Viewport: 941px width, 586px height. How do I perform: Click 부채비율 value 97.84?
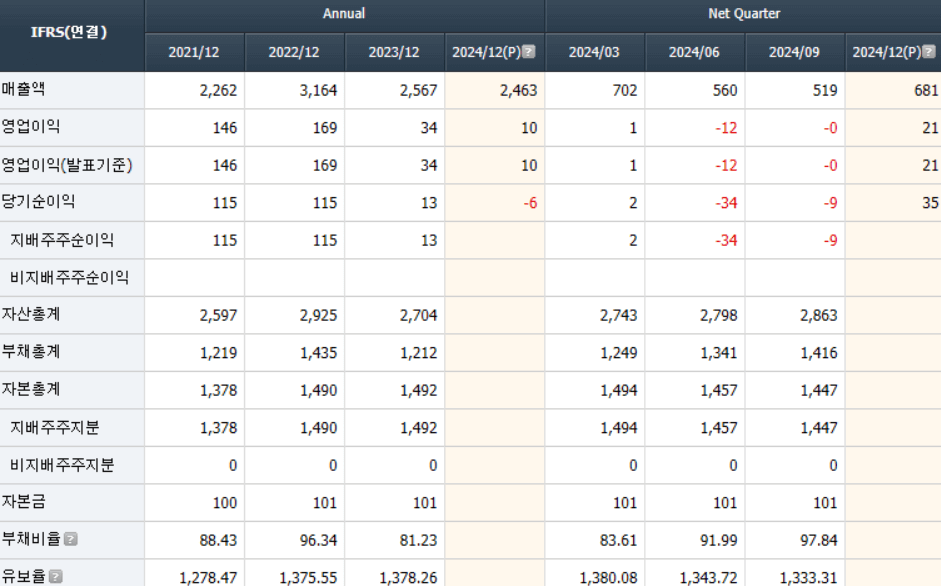click(x=819, y=540)
